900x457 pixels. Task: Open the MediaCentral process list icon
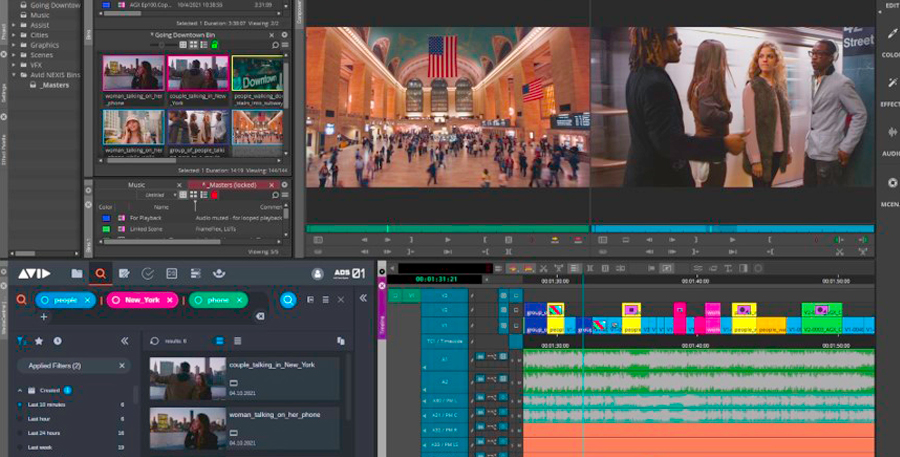[x=195, y=274]
